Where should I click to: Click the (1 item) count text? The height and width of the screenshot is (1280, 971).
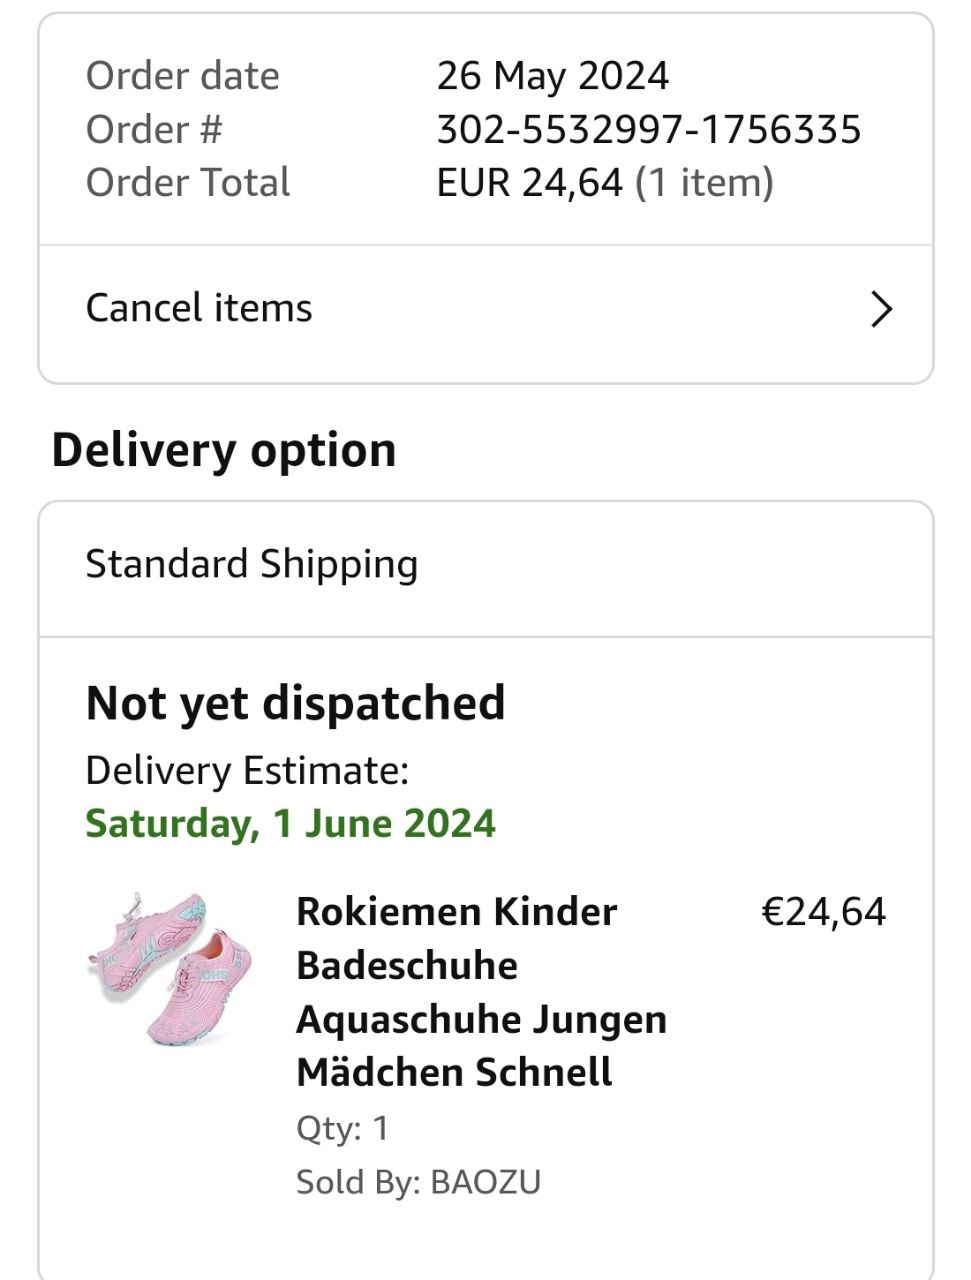tap(704, 183)
